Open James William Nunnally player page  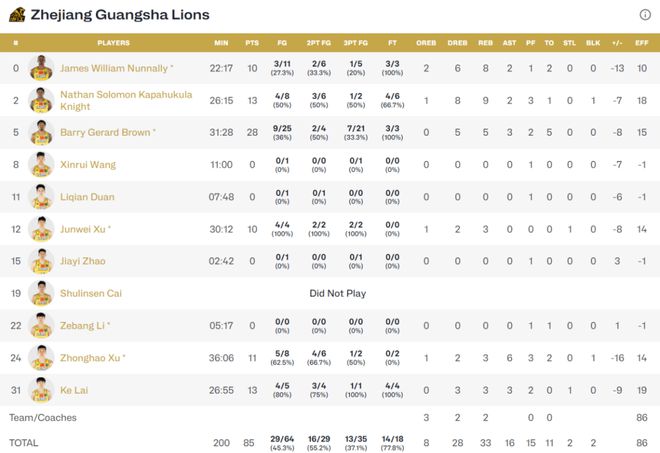pos(116,68)
